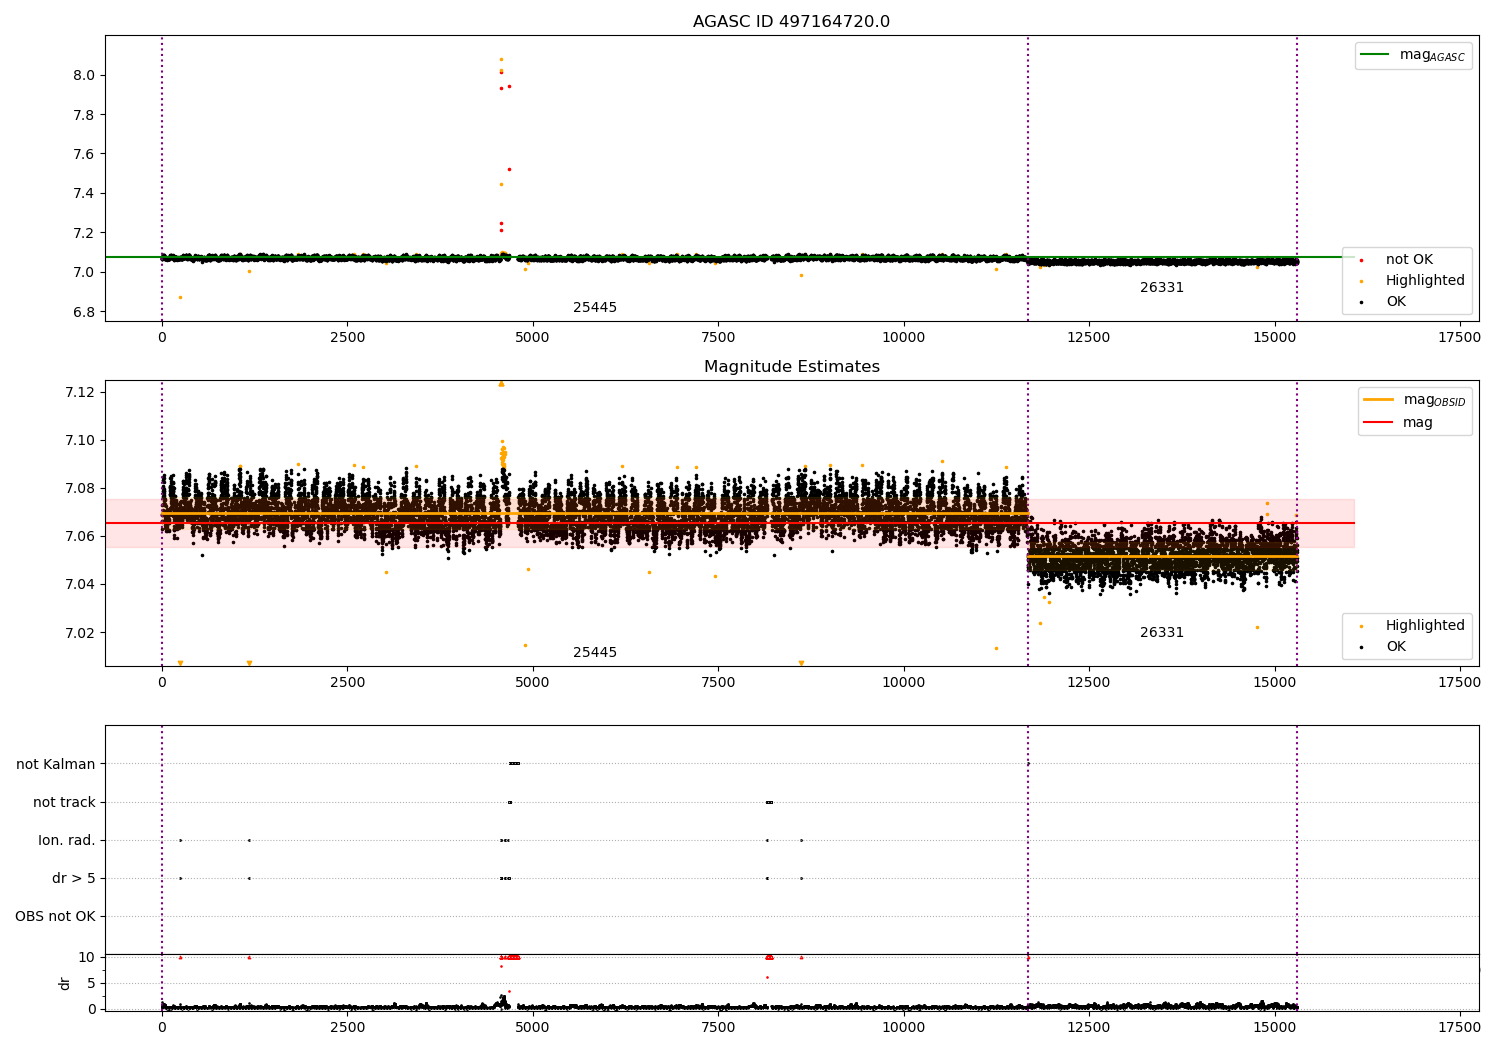Click the '25445' label in the middle plot
This screenshot has height=1050, width=1500.
(x=595, y=653)
